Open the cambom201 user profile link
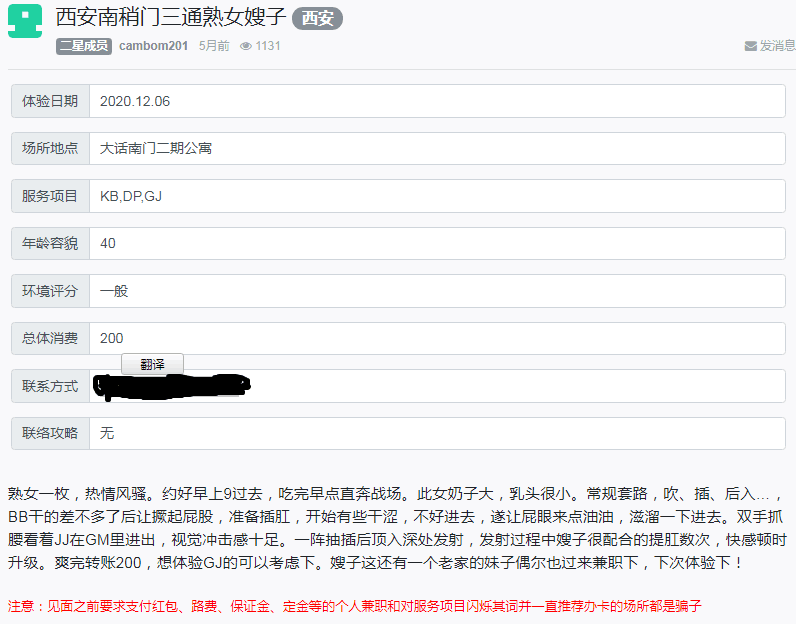This screenshot has height=624, width=796. pyautogui.click(x=154, y=46)
